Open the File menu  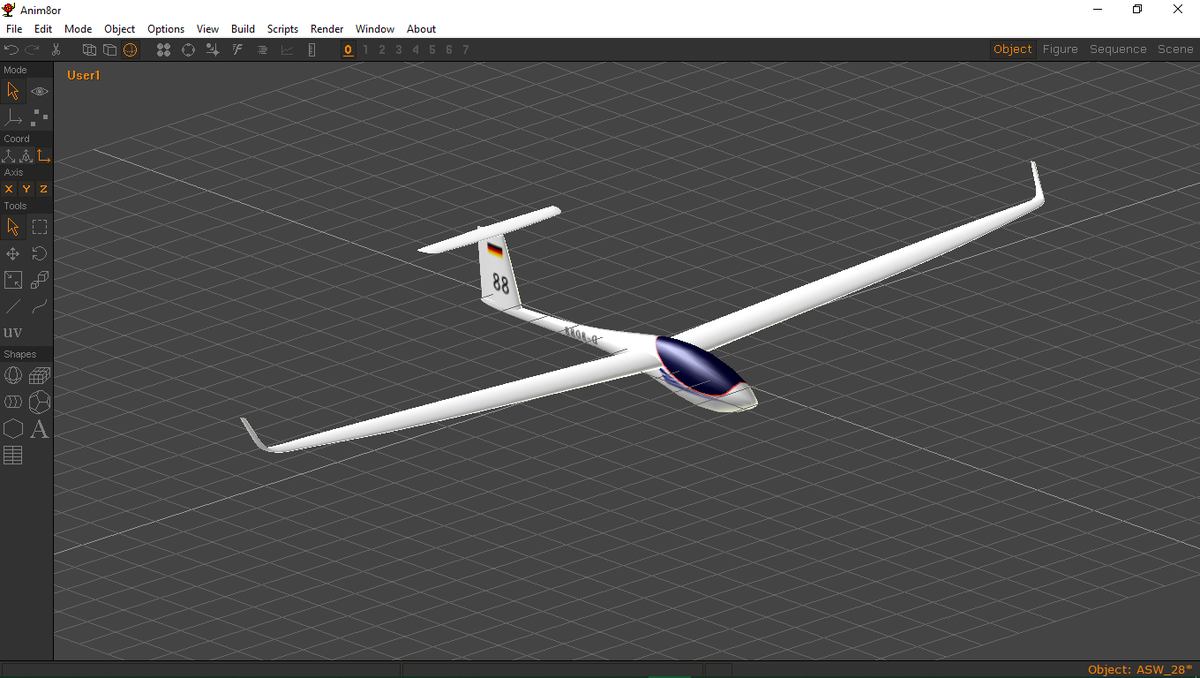pos(14,29)
